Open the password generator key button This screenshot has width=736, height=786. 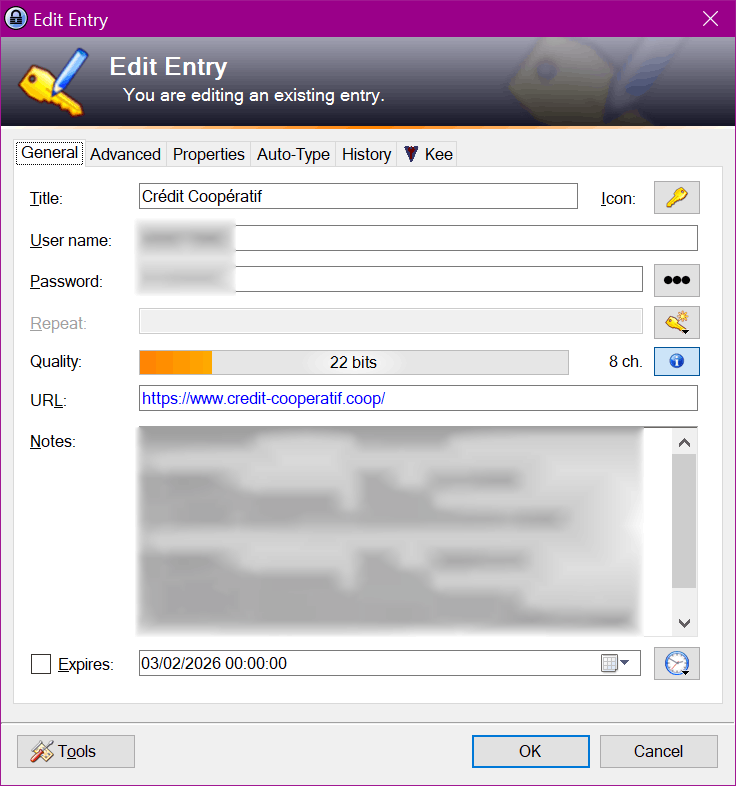676,322
